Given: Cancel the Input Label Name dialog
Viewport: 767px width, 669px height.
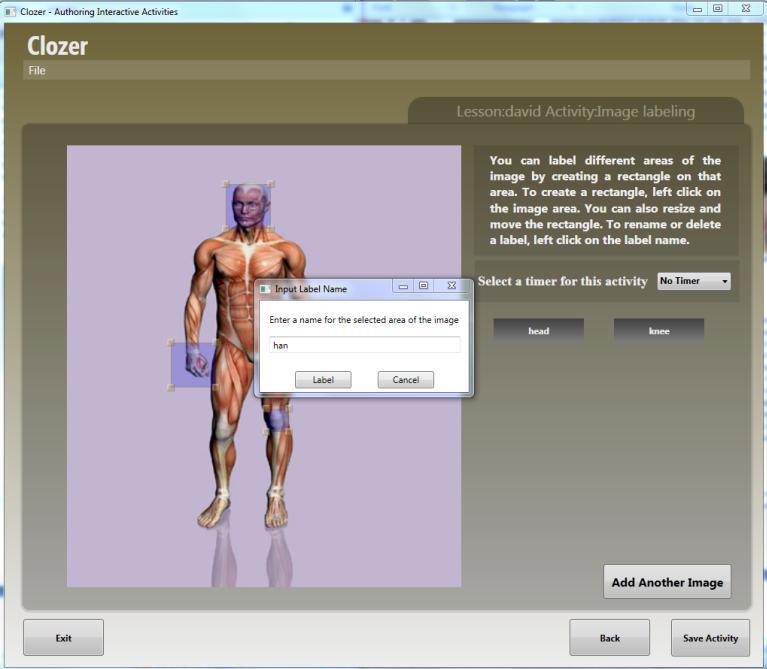Looking at the screenshot, I should click(x=406, y=380).
